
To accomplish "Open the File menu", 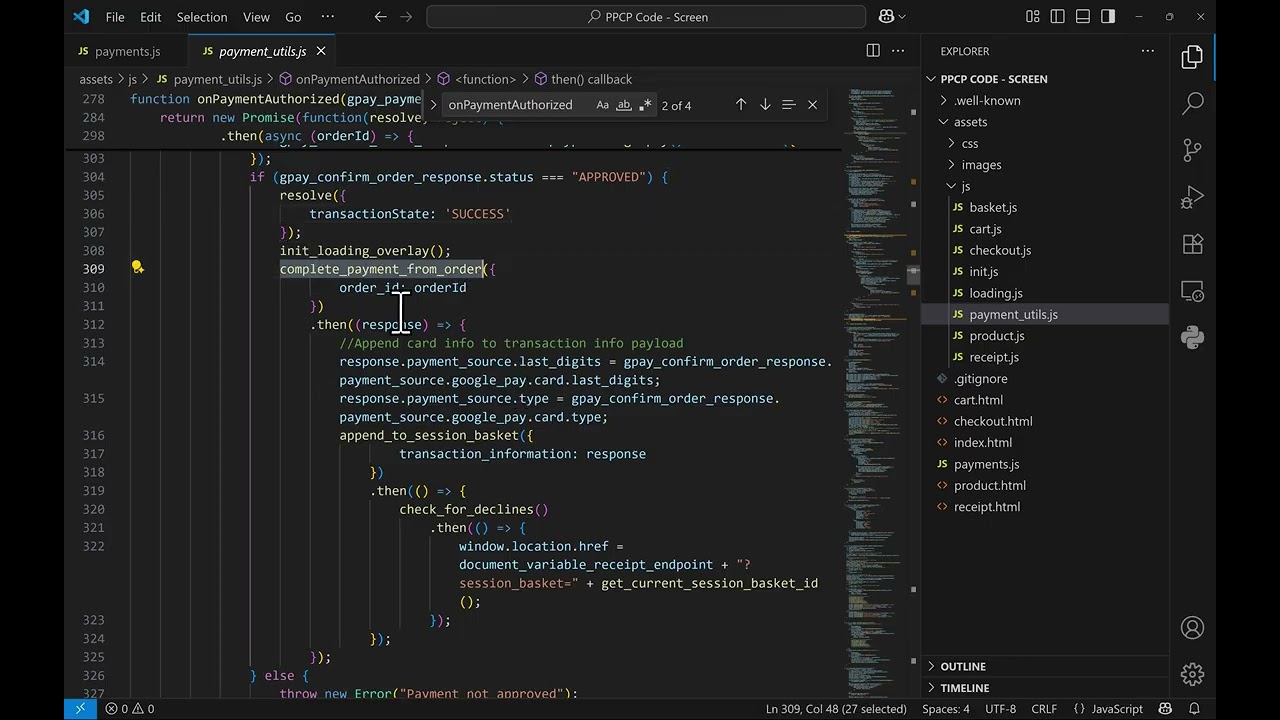I will (115, 17).
